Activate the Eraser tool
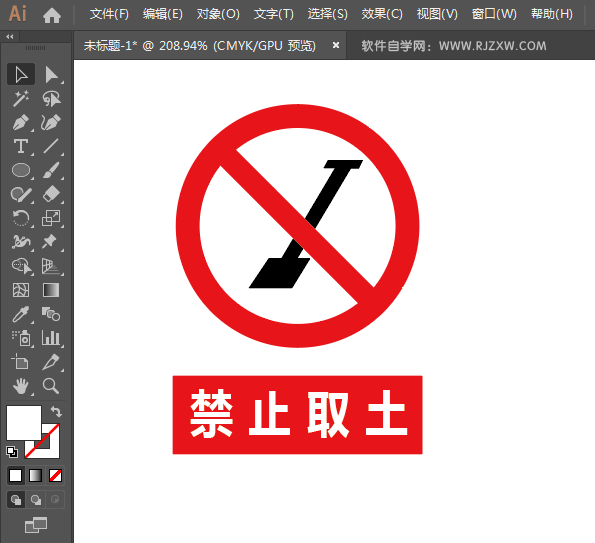The height and width of the screenshot is (543, 595). (51, 194)
